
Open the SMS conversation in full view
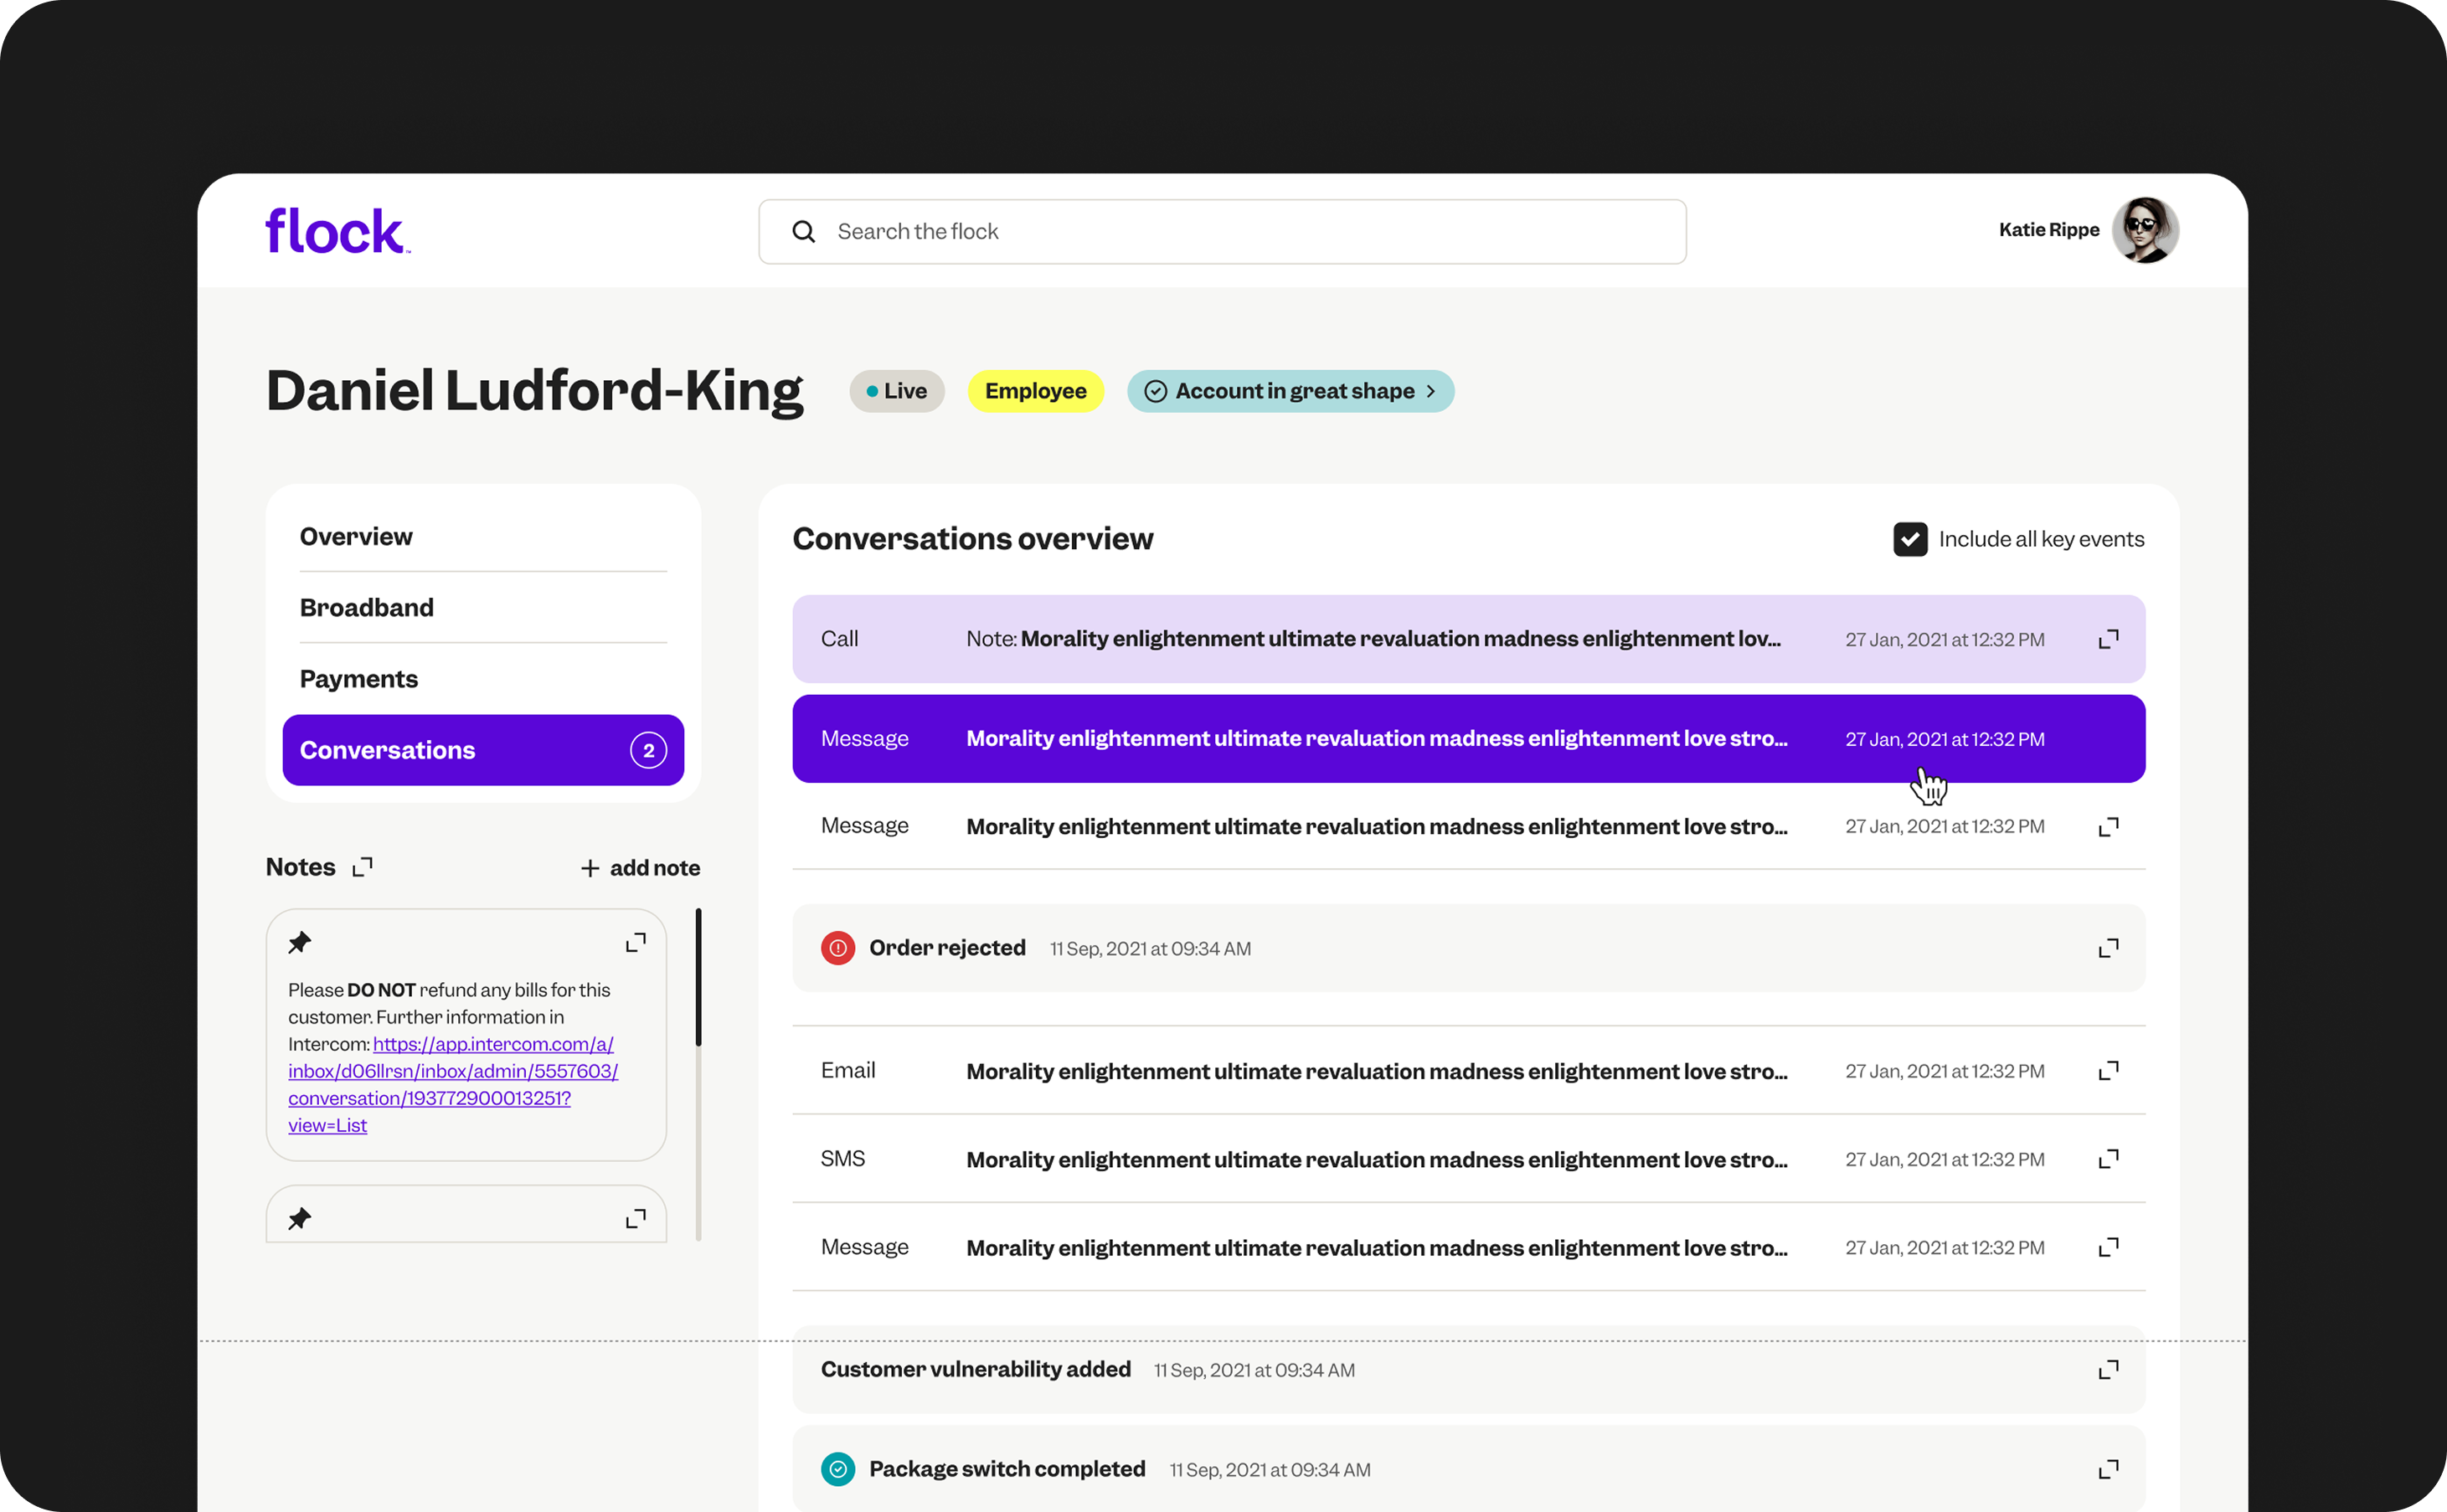coord(2108,1158)
